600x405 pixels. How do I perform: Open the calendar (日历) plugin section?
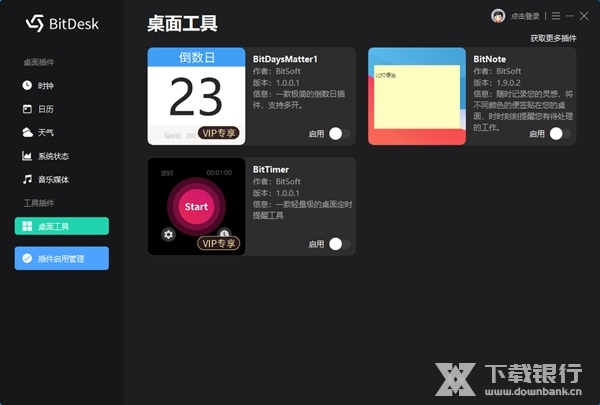(38, 109)
